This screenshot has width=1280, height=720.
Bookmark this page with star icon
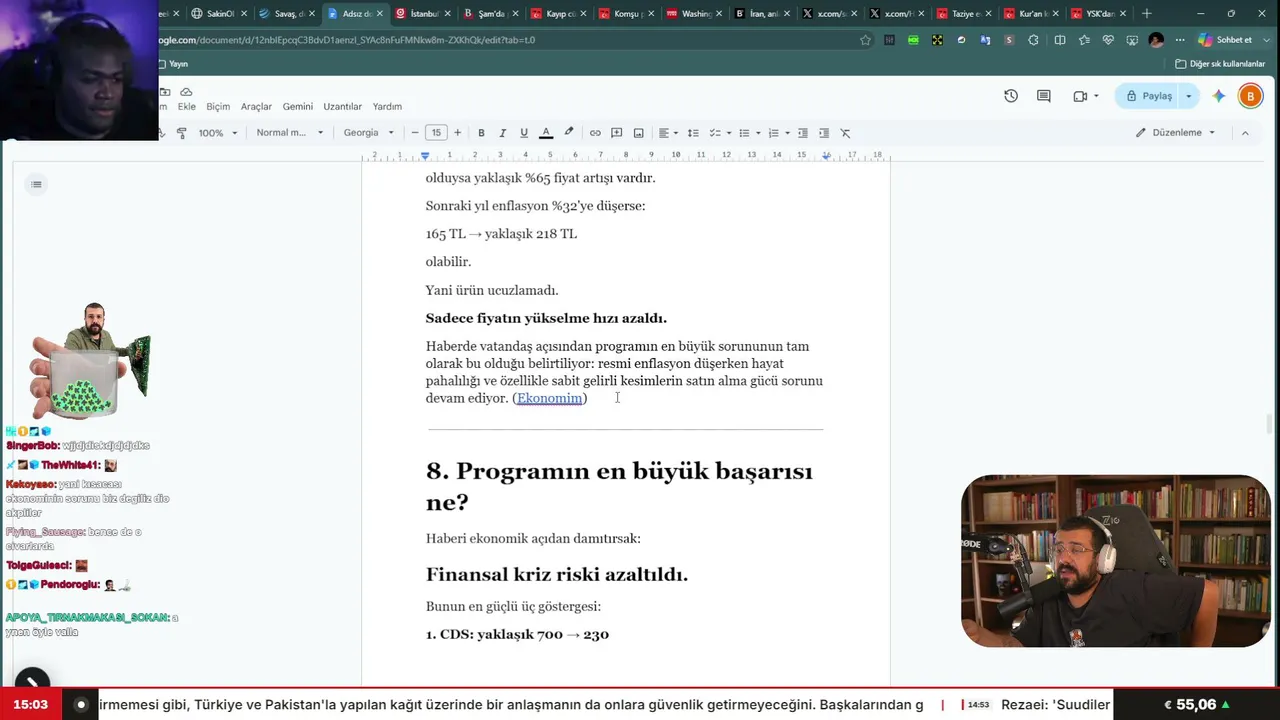[865, 40]
